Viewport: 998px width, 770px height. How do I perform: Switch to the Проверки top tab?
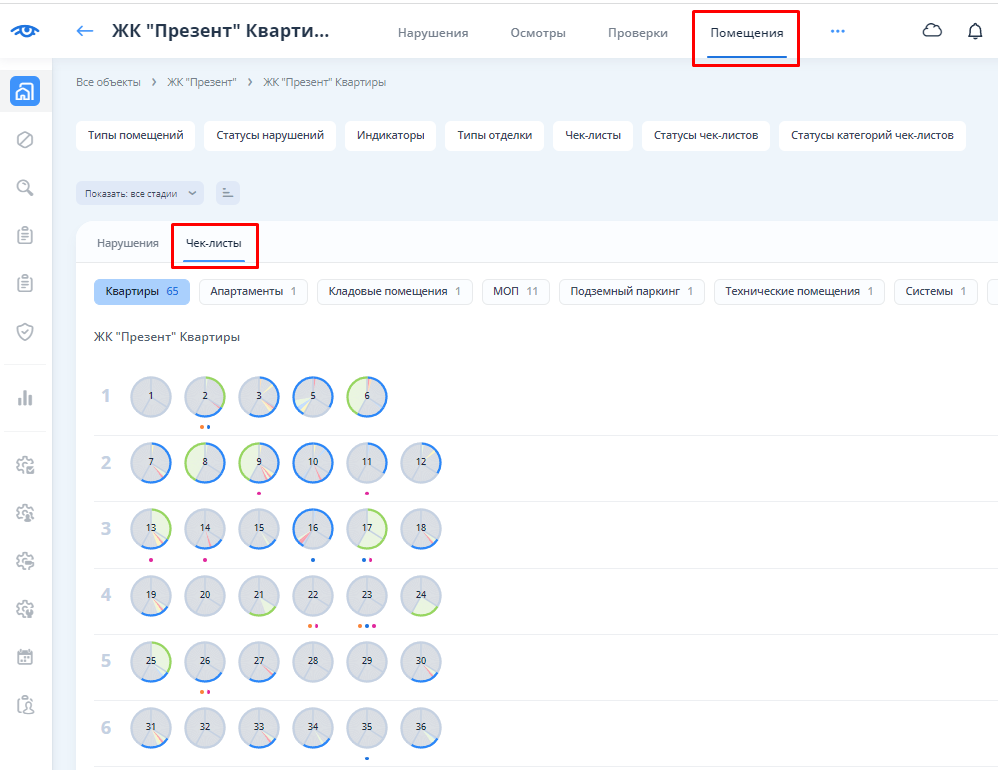pos(637,33)
